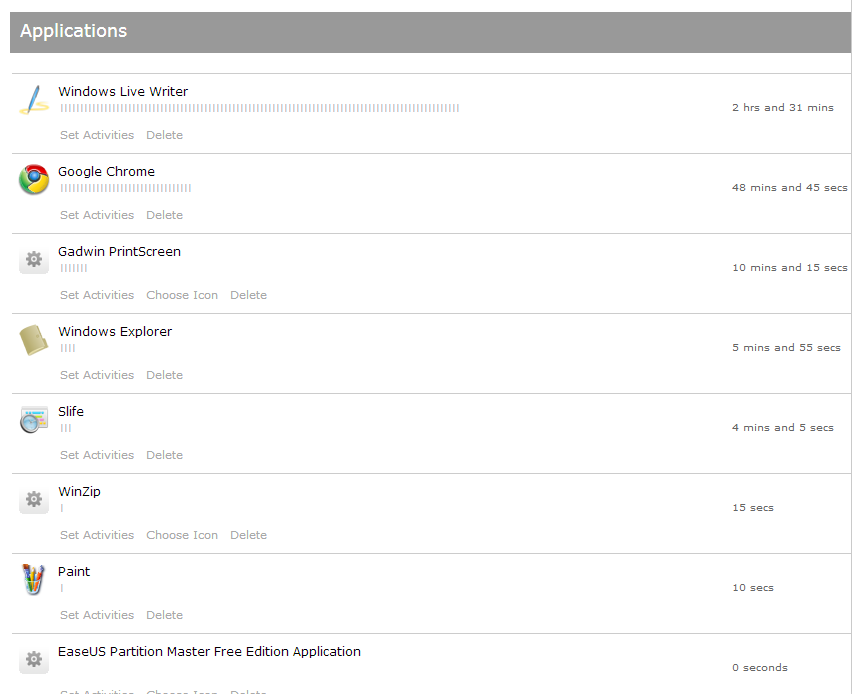Click the Google Chrome icon
Screen dimensions: 852x694
pyautogui.click(x=34, y=180)
